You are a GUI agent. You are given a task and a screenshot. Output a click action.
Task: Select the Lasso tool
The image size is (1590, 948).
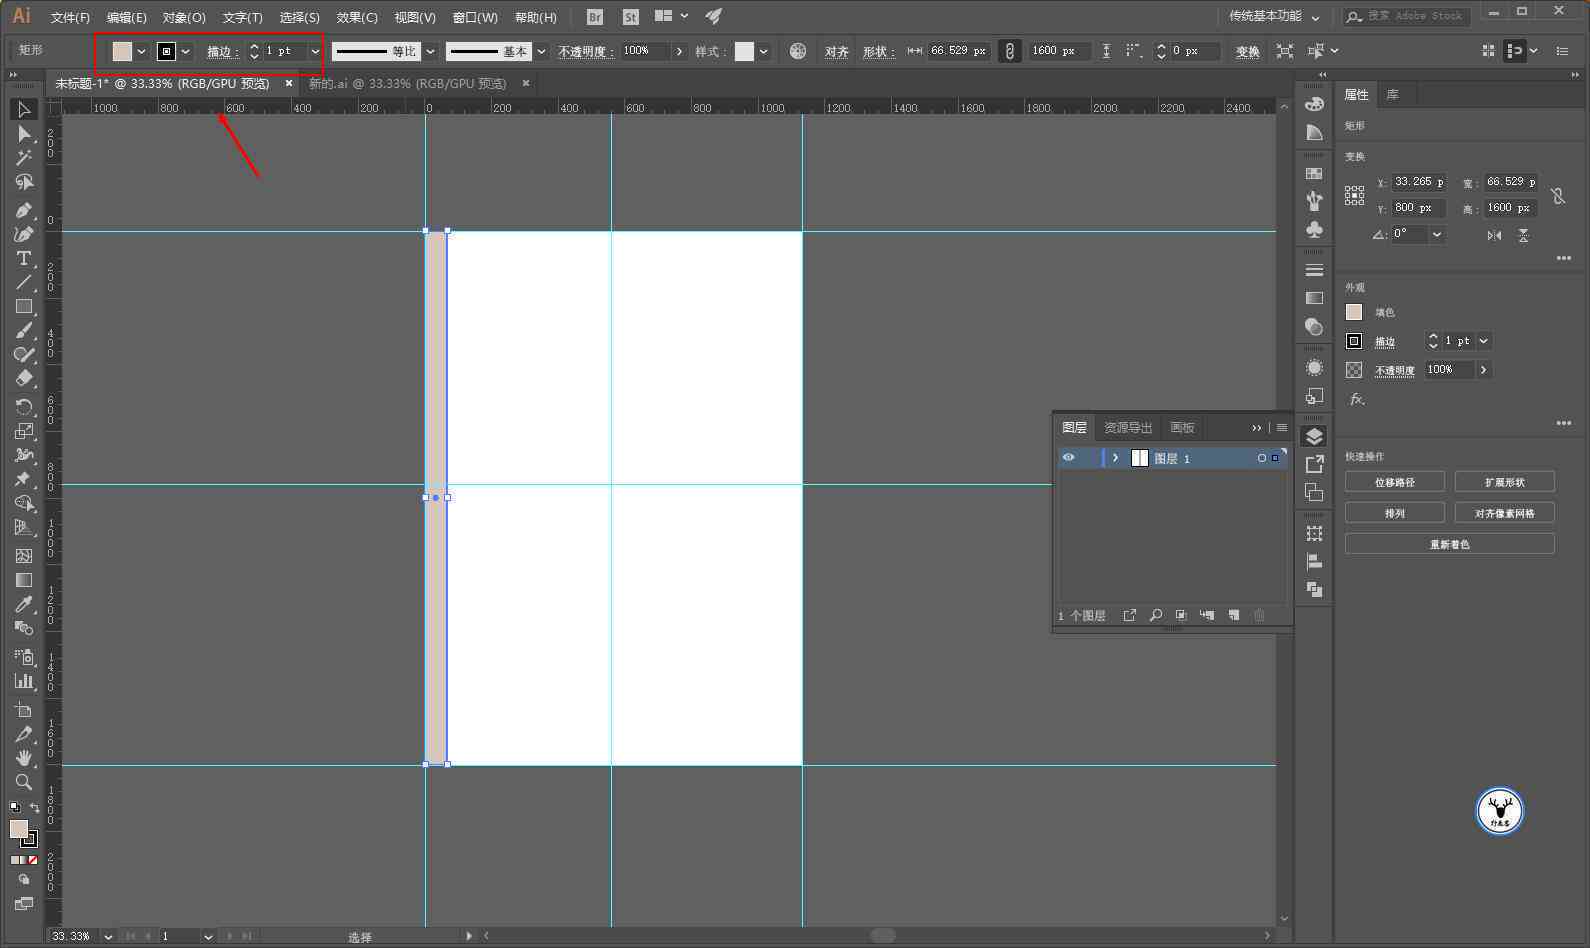point(24,182)
